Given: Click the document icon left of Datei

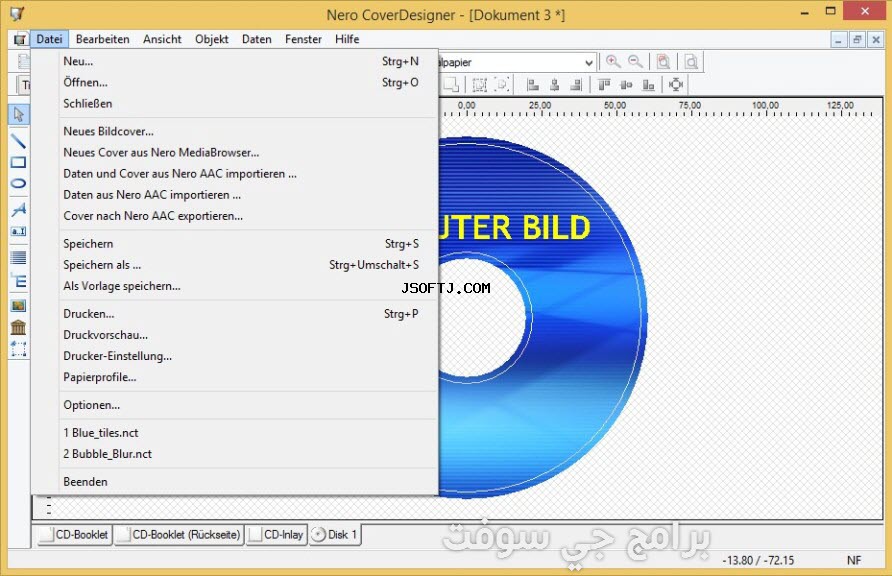Looking at the screenshot, I should tap(20, 39).
